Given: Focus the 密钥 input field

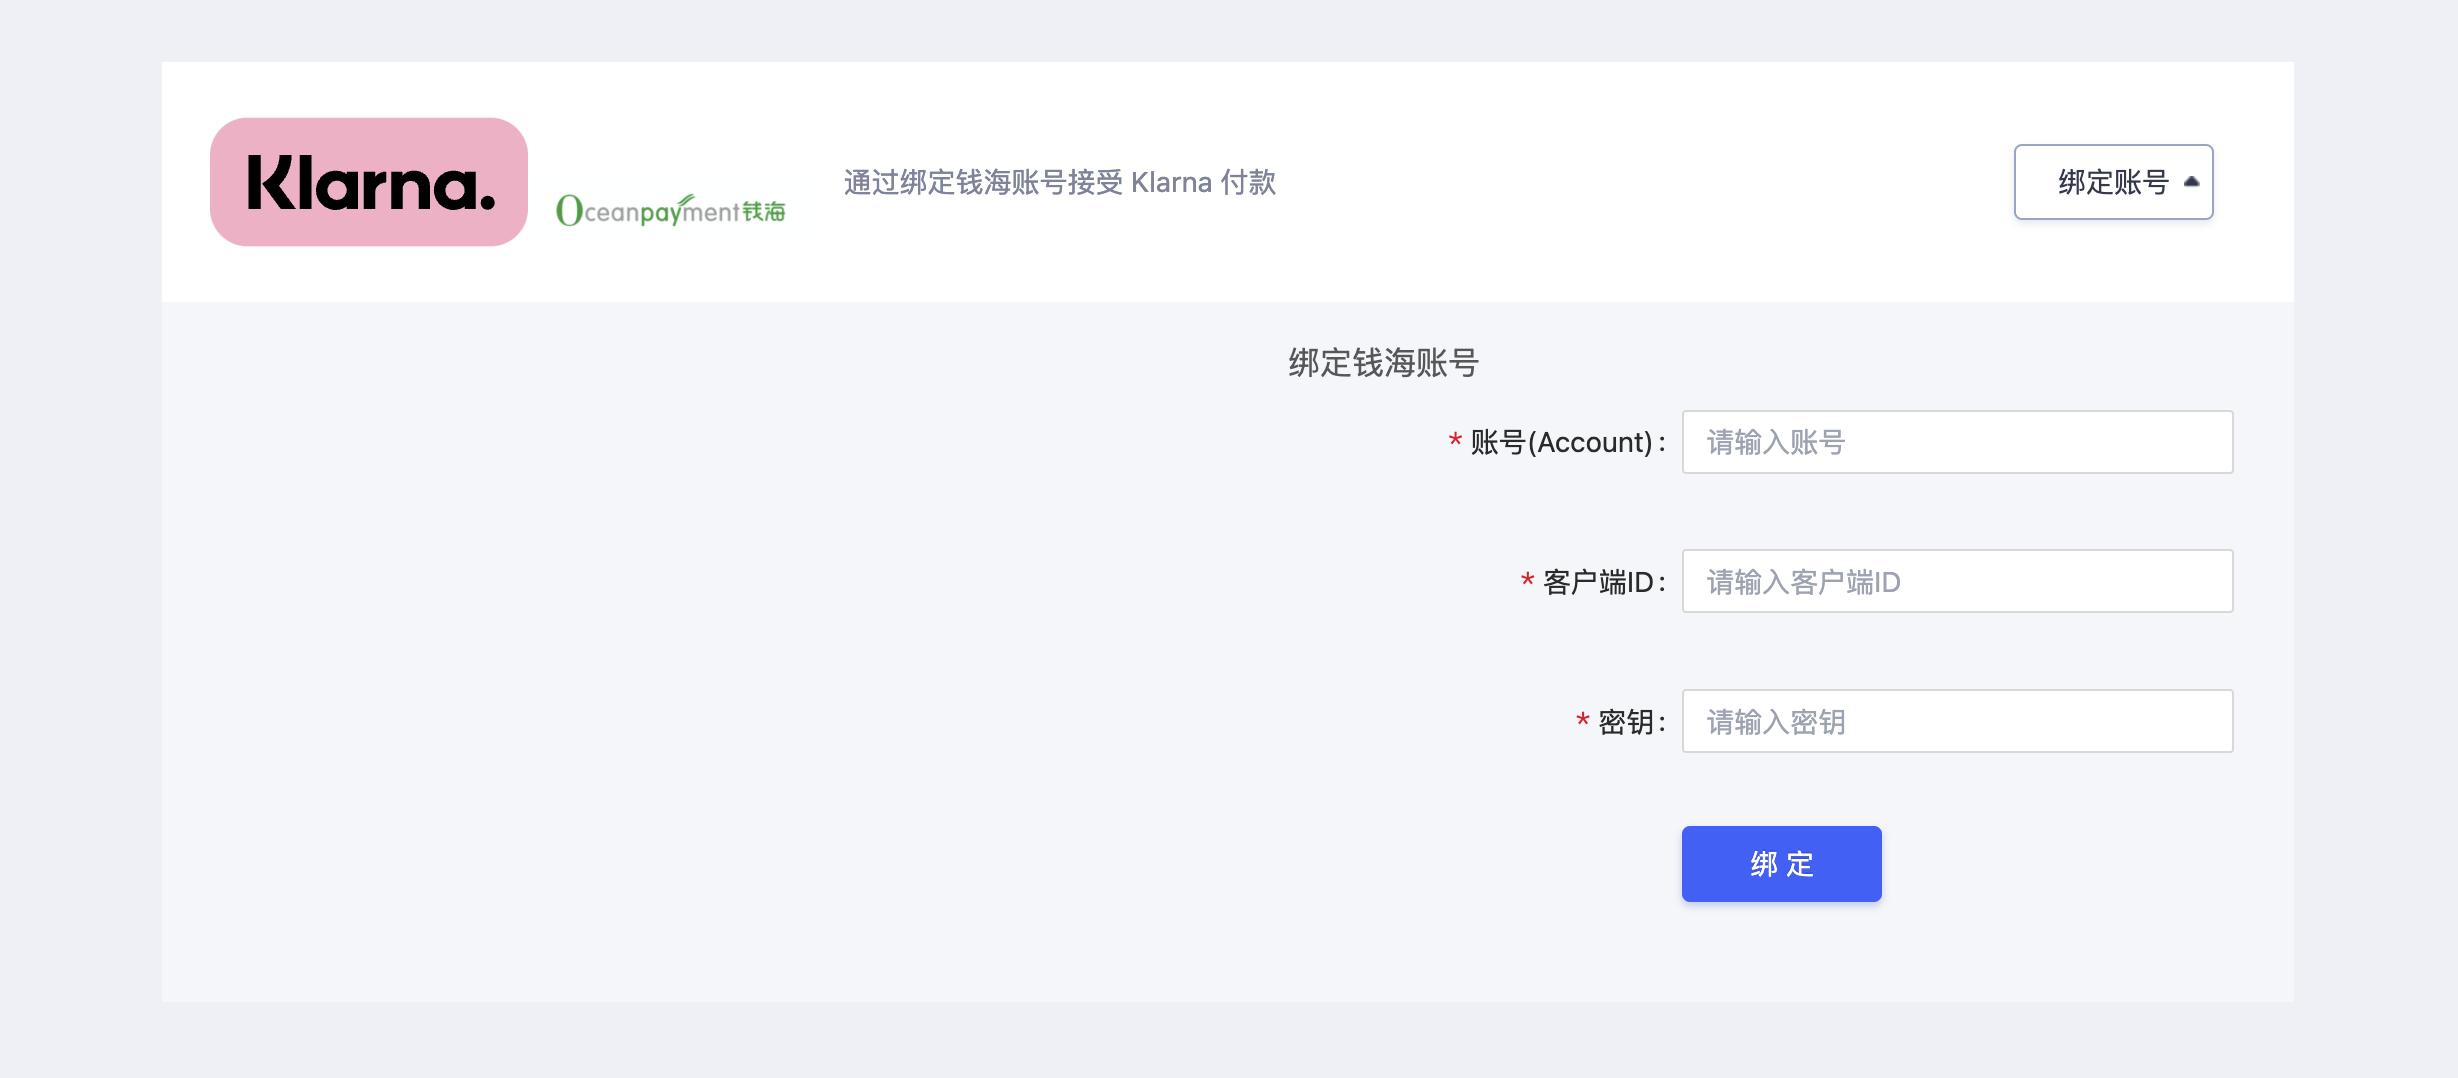Looking at the screenshot, I should (1956, 721).
